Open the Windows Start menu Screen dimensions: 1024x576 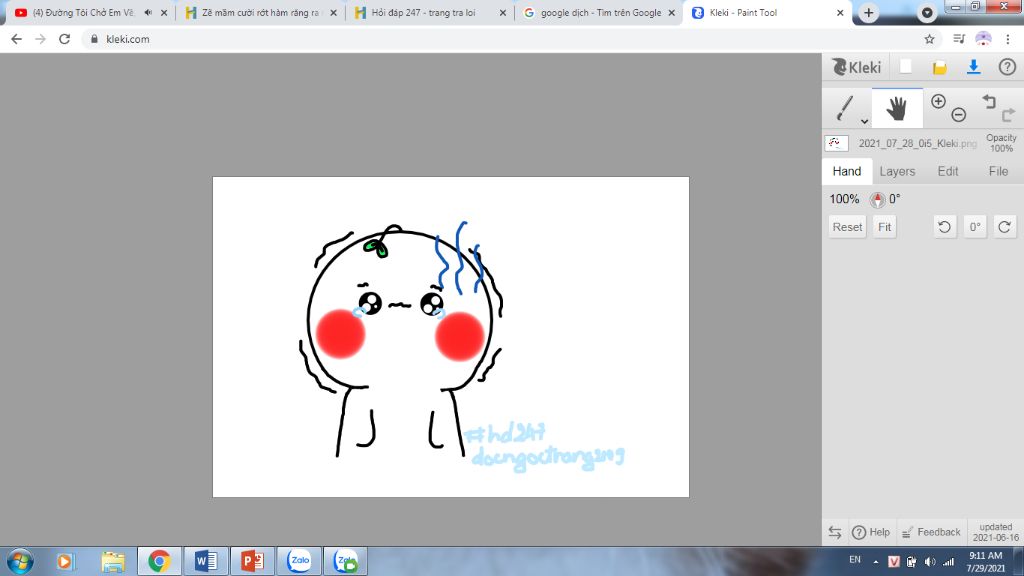20,561
